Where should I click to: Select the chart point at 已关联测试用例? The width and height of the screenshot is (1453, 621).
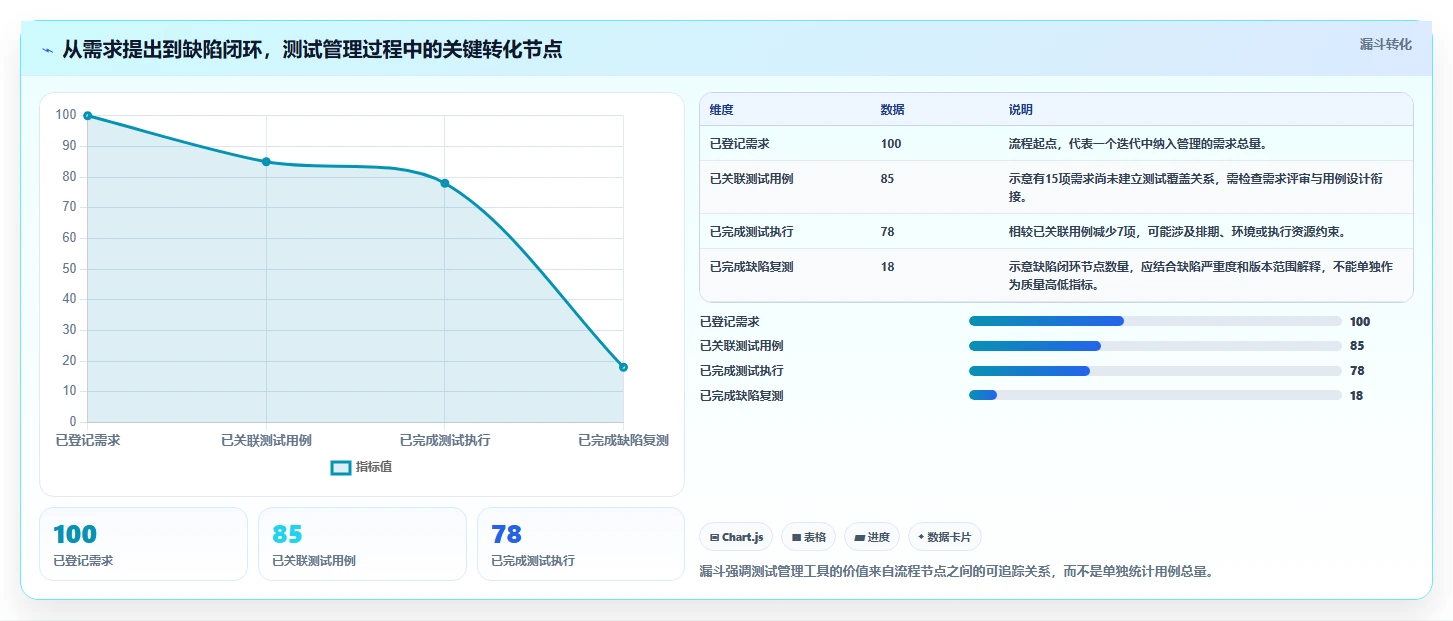point(266,162)
